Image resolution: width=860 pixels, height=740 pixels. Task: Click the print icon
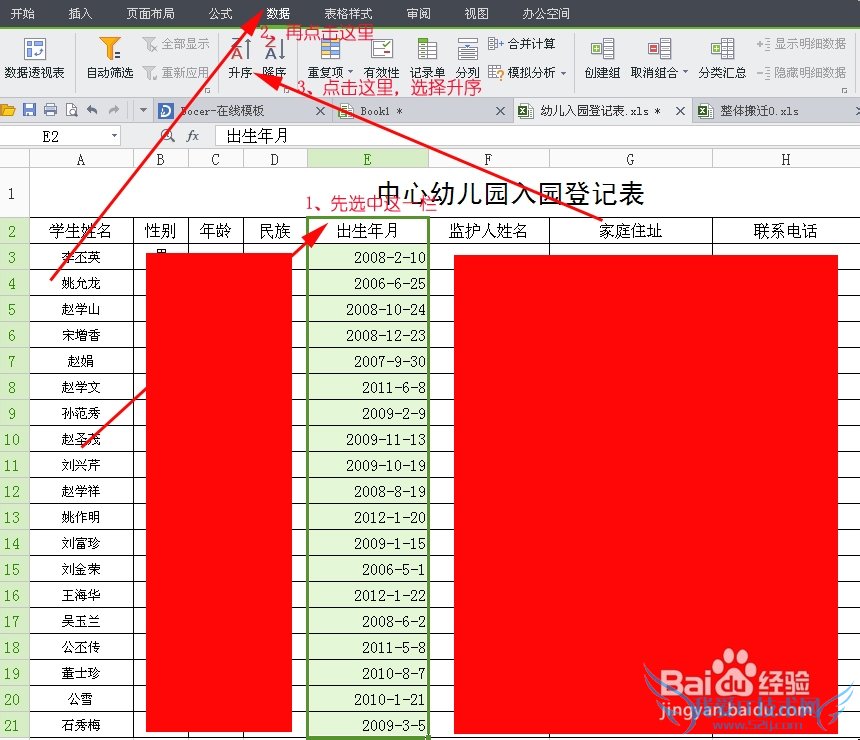click(50, 110)
